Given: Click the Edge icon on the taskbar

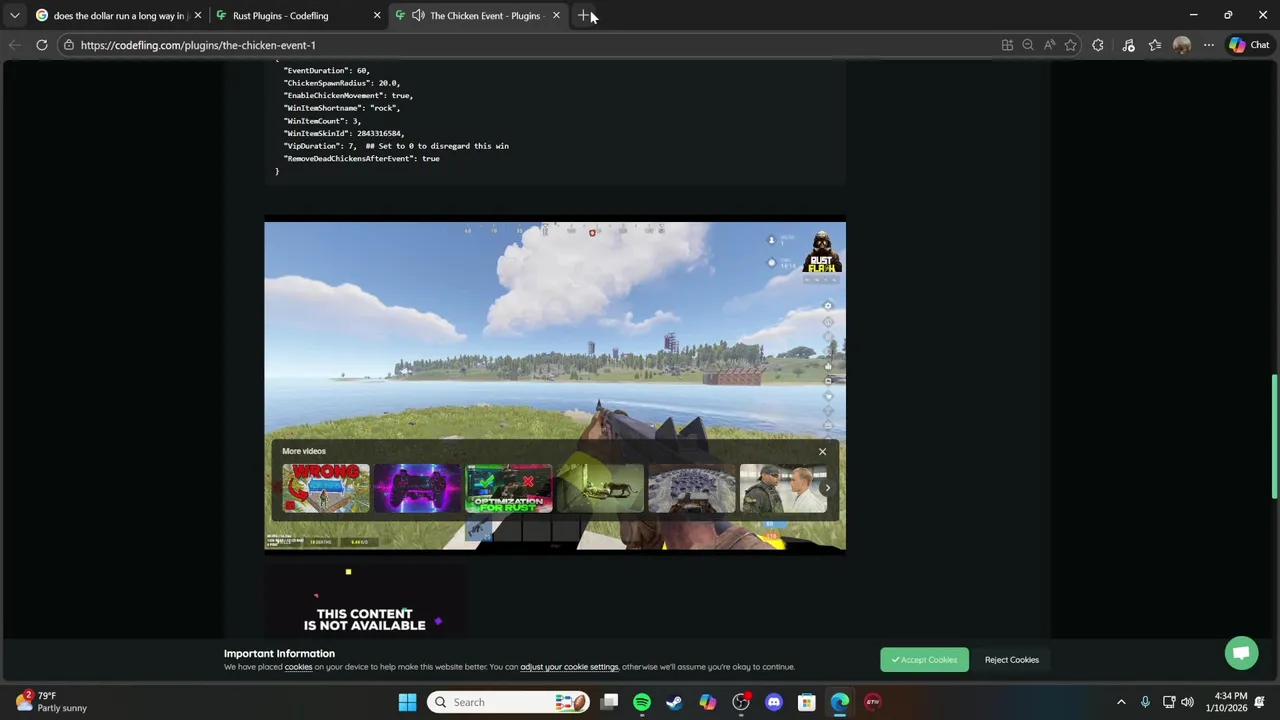Looking at the screenshot, I should pos(840,702).
